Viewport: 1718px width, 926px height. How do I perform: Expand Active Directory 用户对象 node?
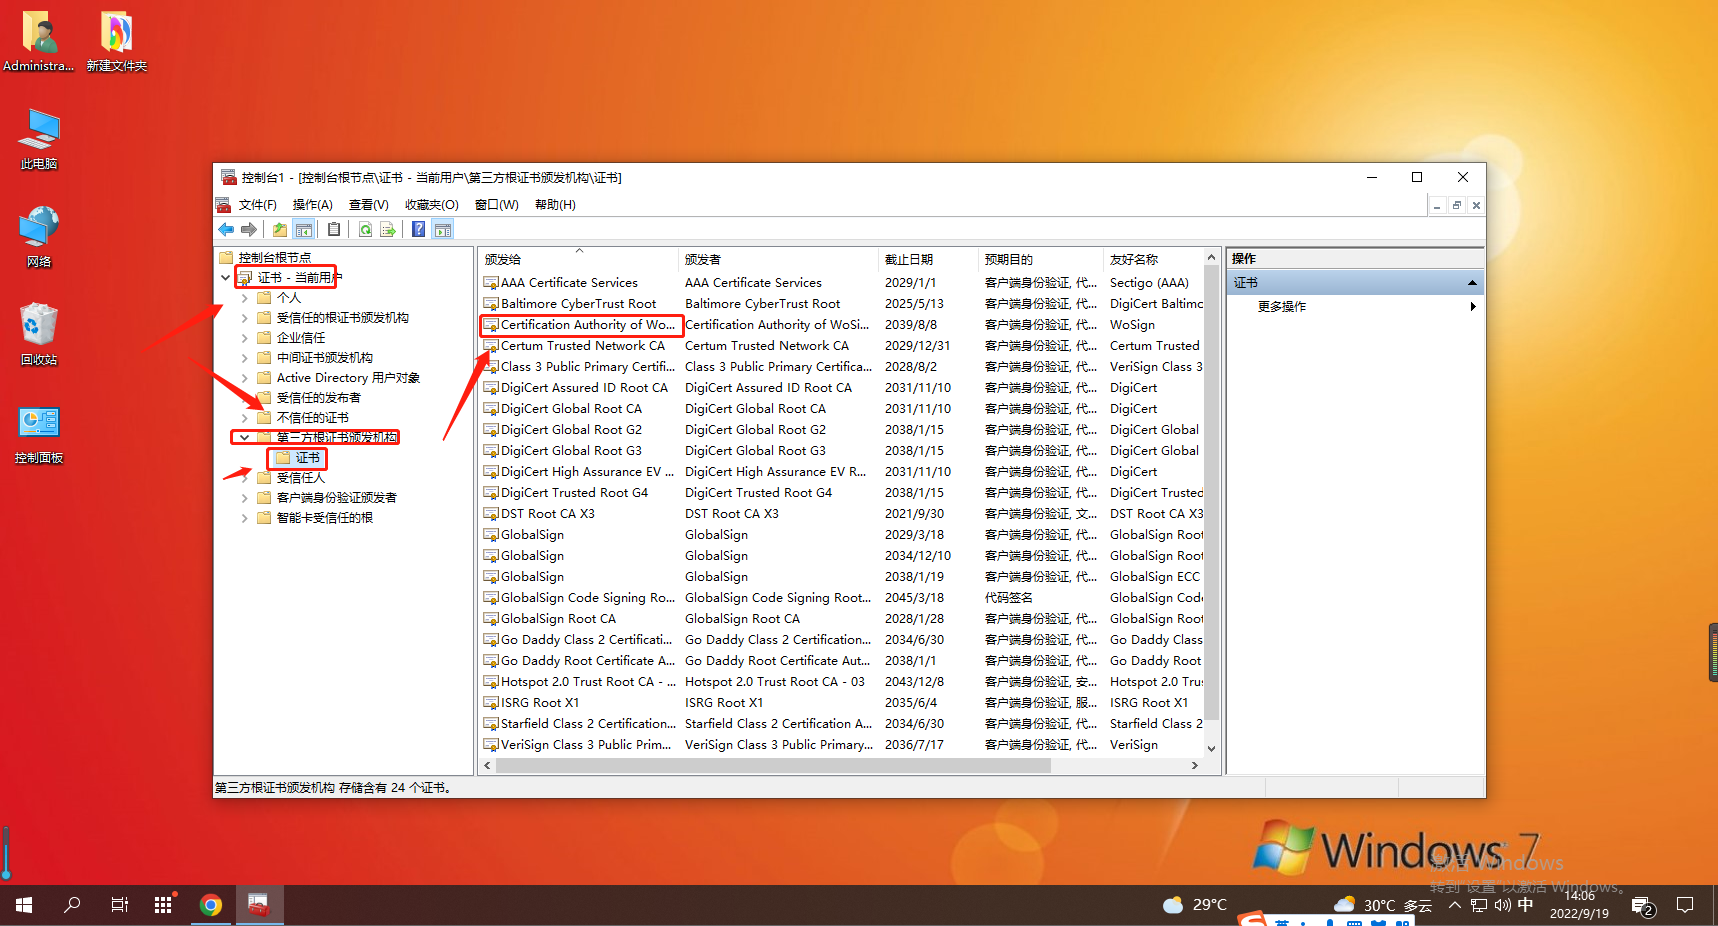(245, 378)
